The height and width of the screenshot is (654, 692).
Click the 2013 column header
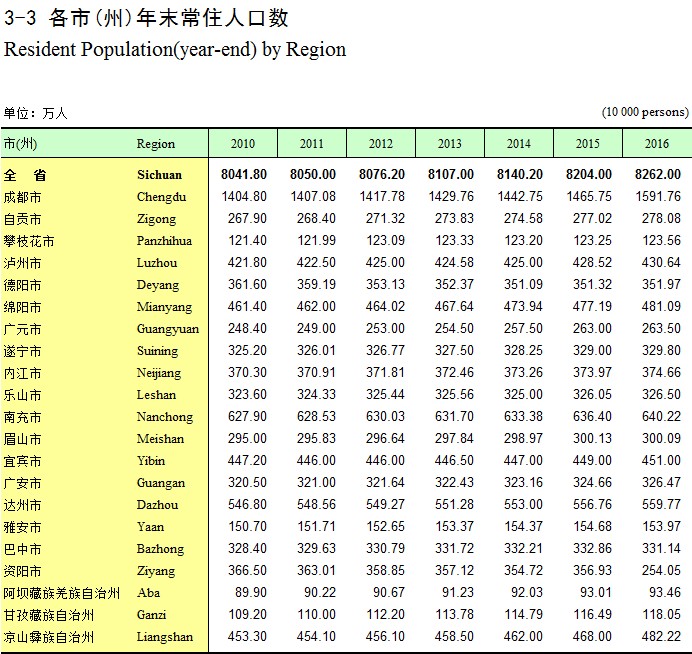pyautogui.click(x=450, y=143)
